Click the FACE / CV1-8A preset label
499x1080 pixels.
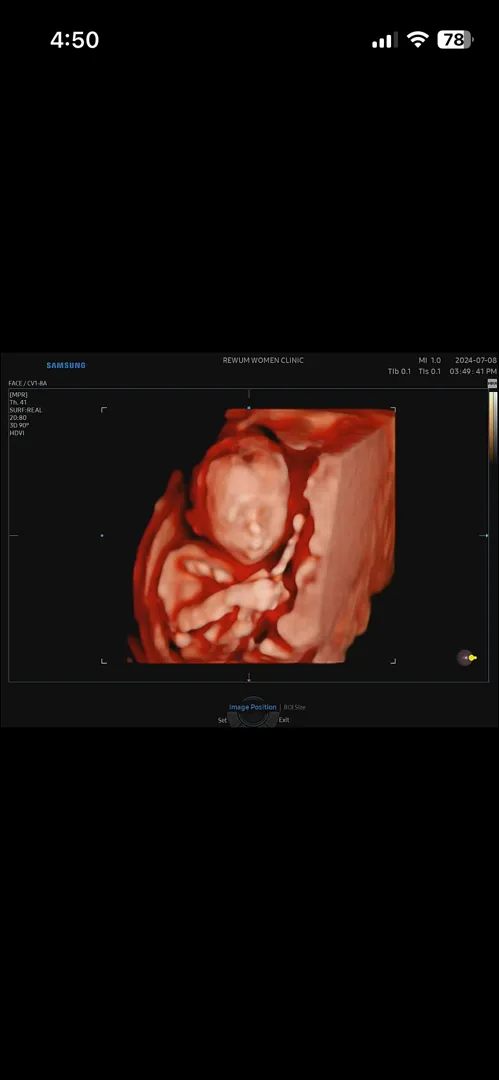(x=28, y=383)
